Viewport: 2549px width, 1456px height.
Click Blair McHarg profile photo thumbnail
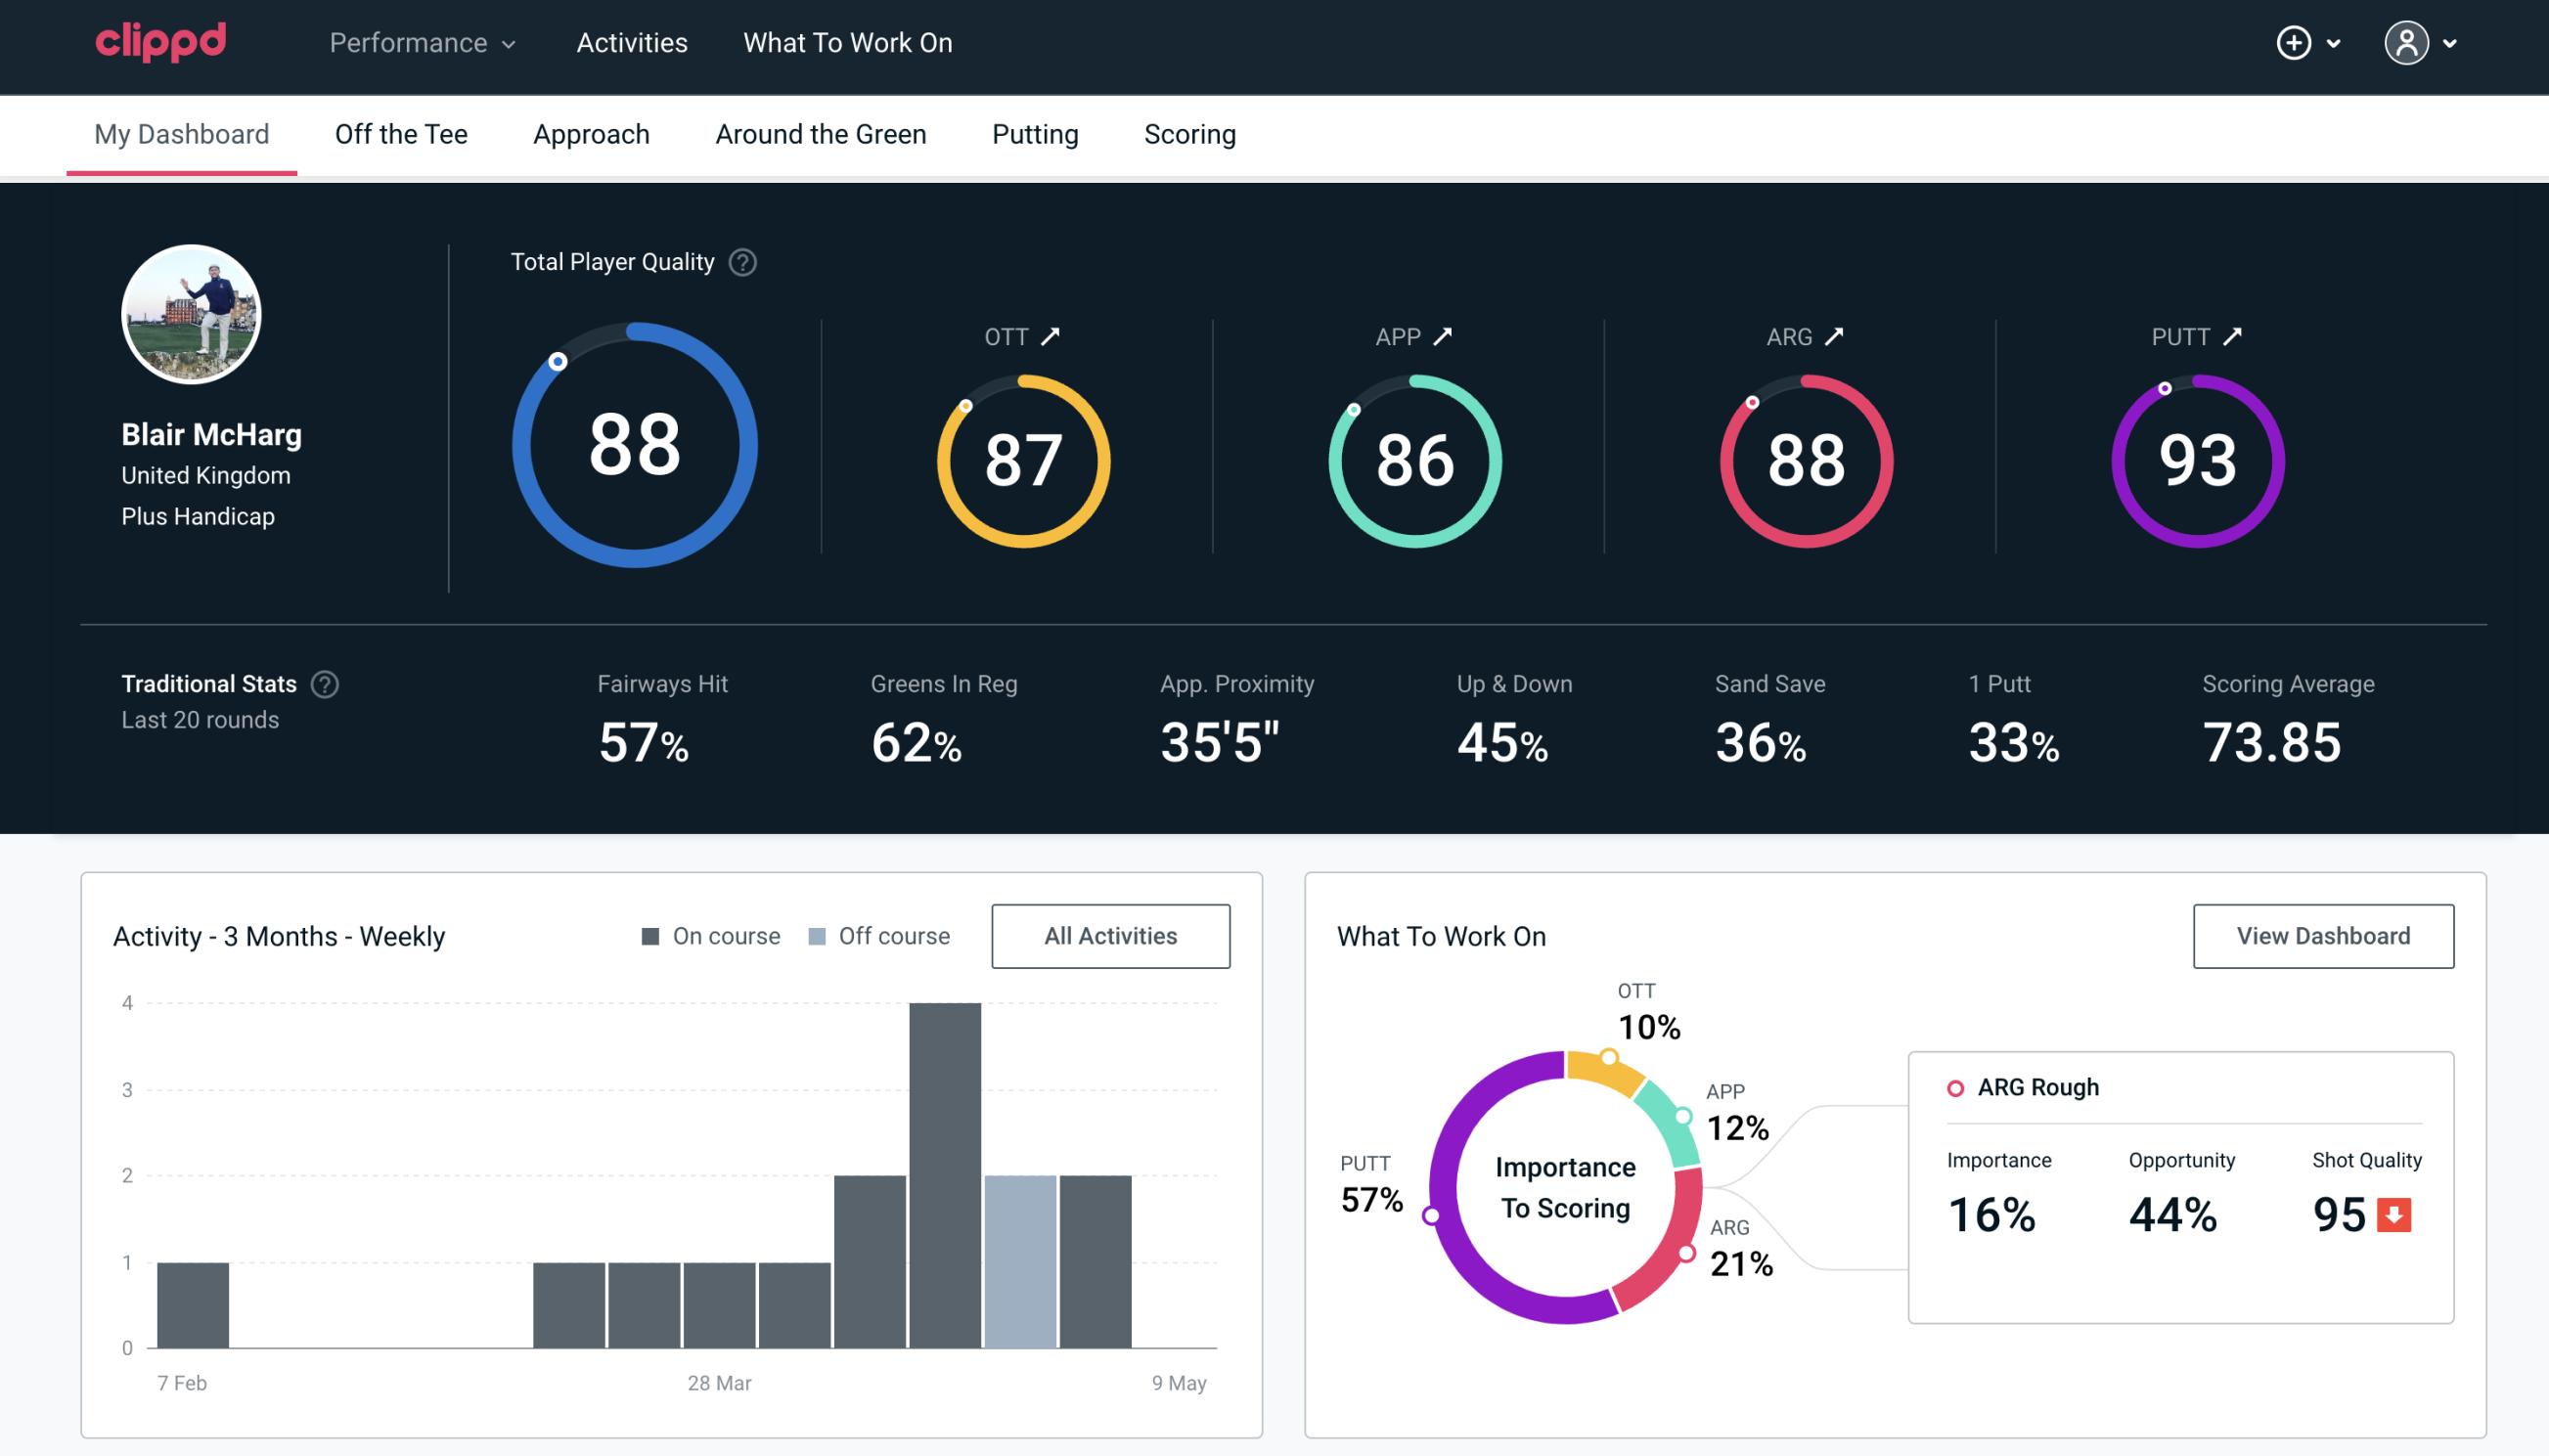pos(193,312)
